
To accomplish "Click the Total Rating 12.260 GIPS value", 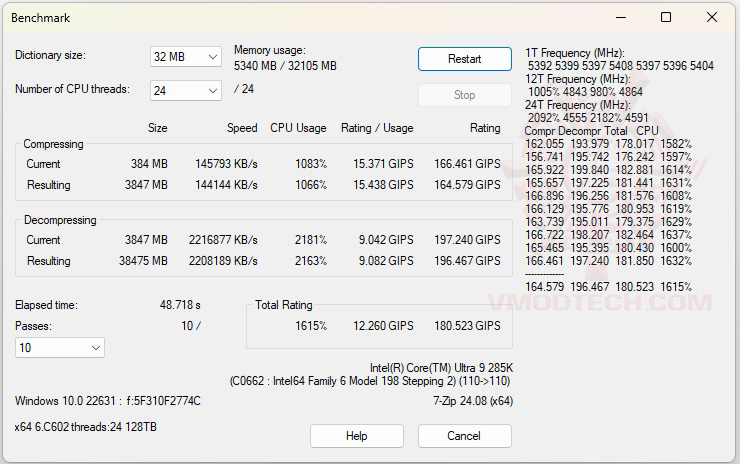I will pos(383,326).
